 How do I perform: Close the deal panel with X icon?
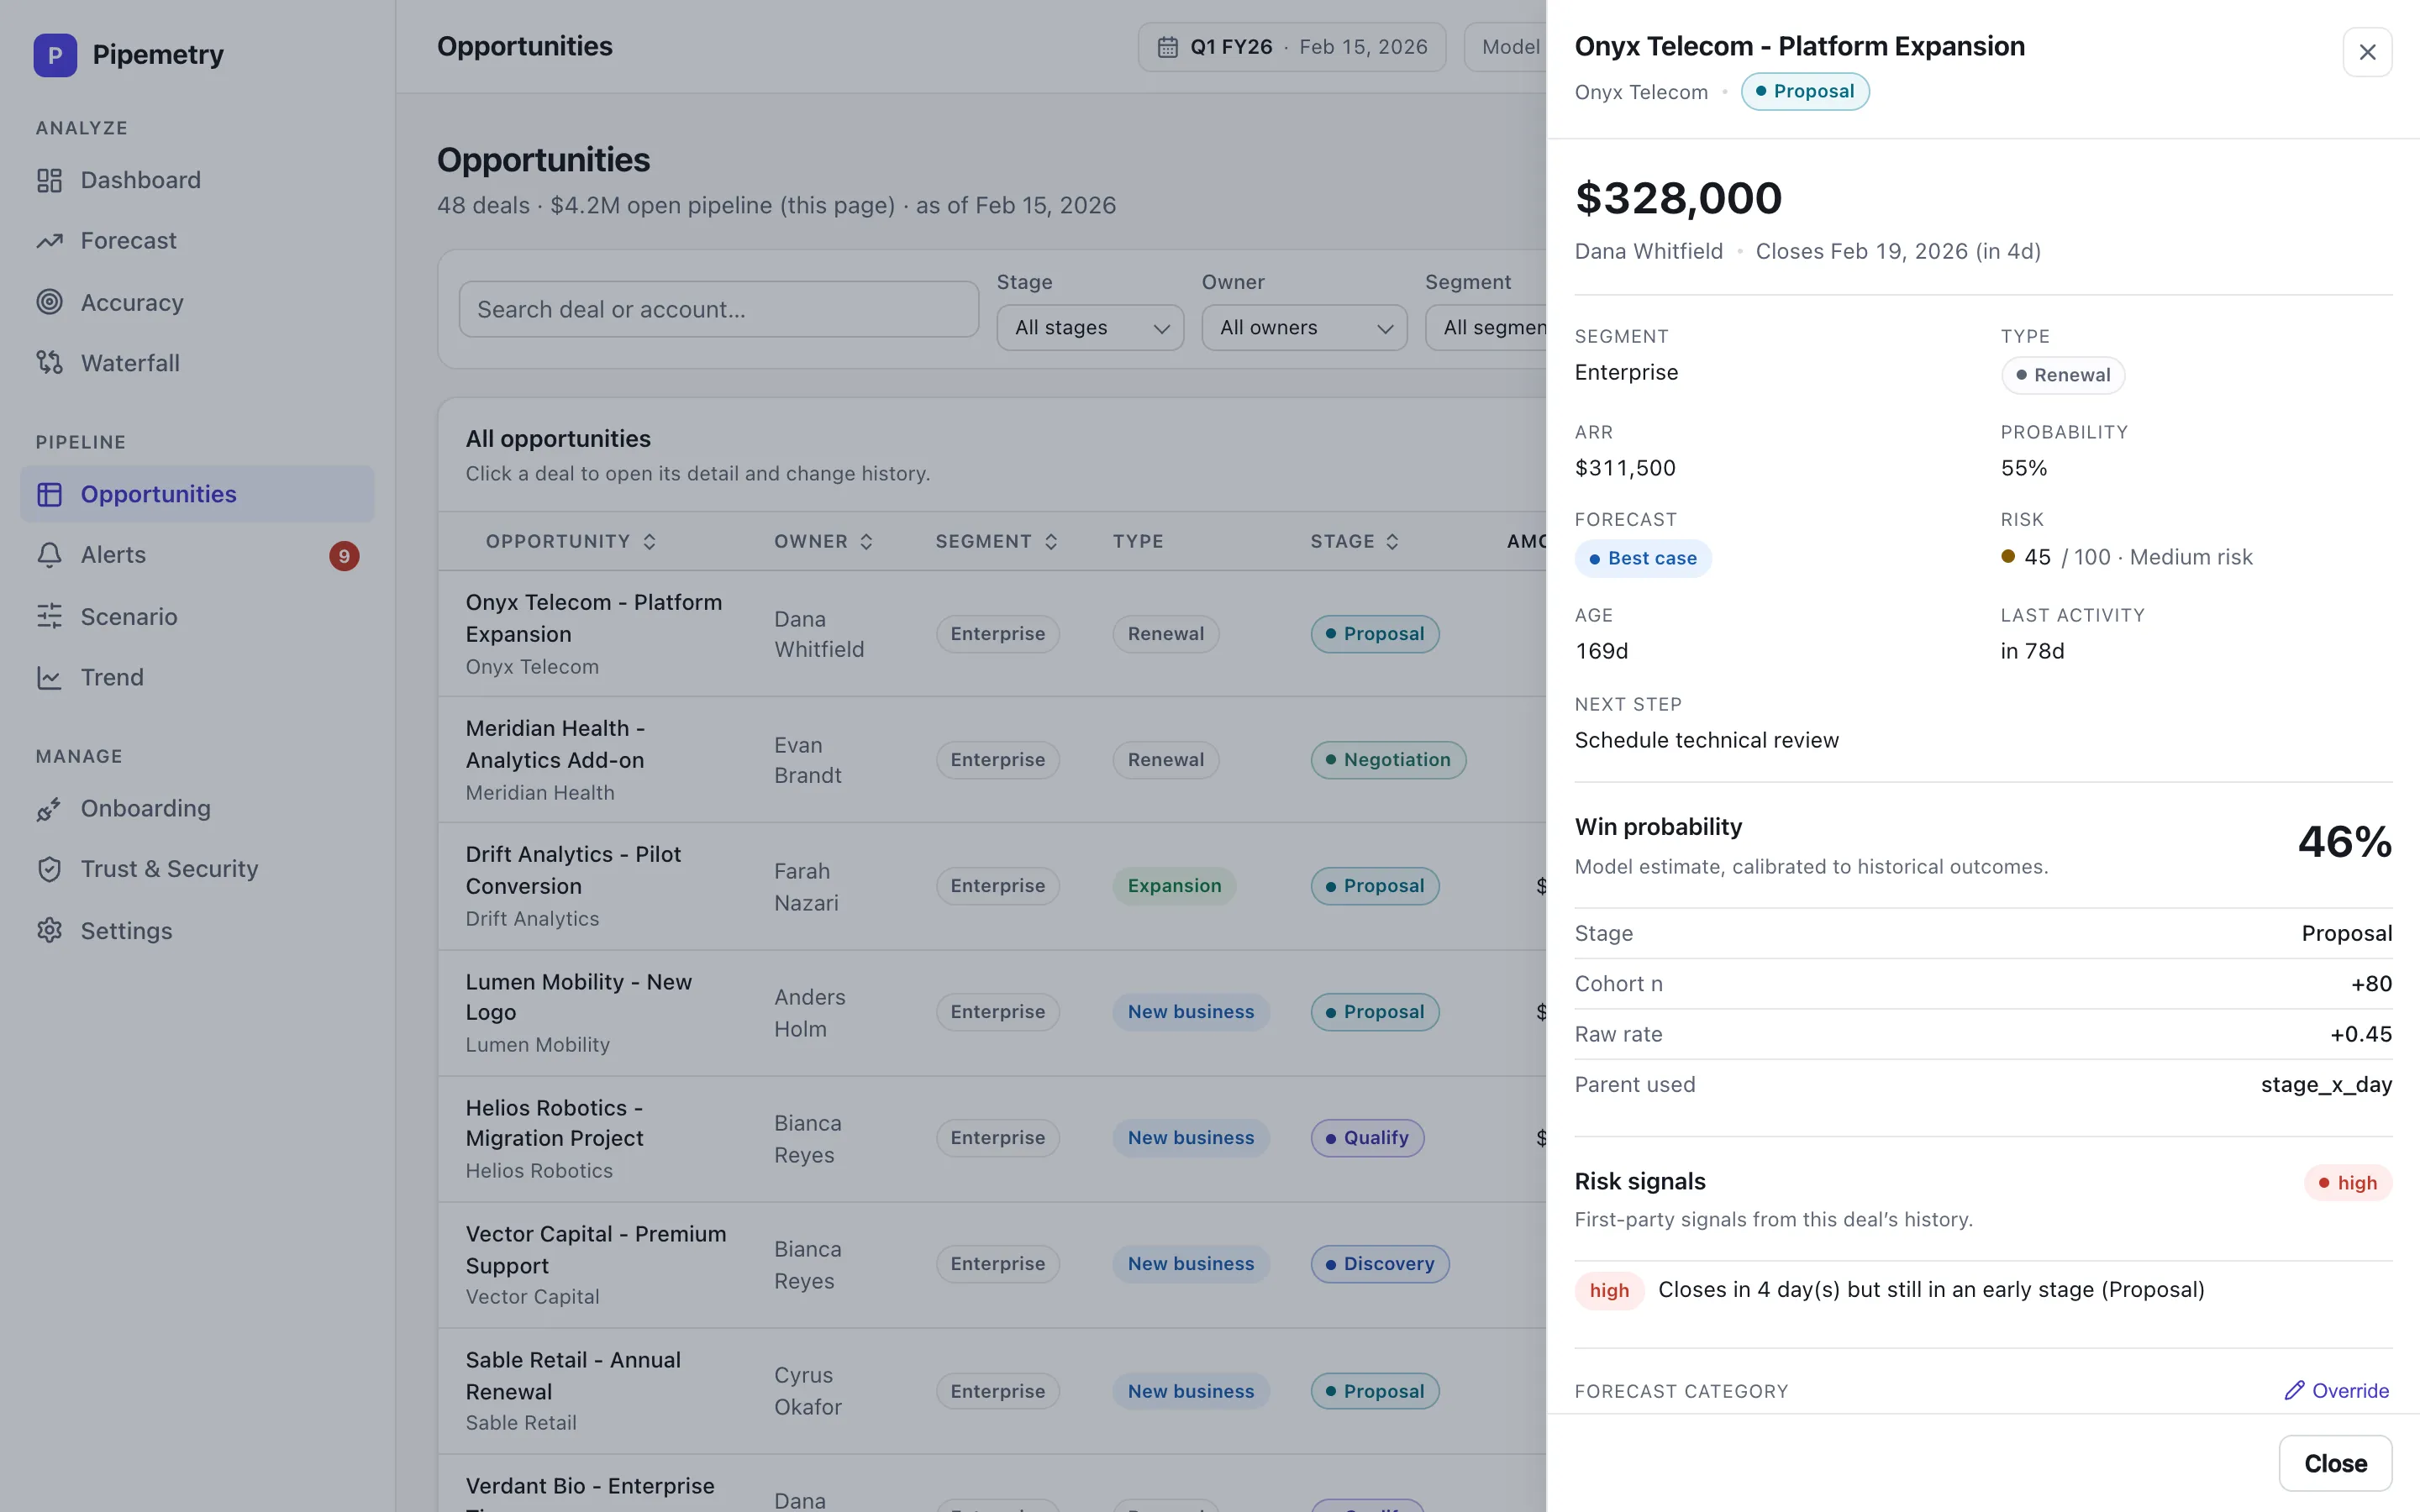(2367, 52)
